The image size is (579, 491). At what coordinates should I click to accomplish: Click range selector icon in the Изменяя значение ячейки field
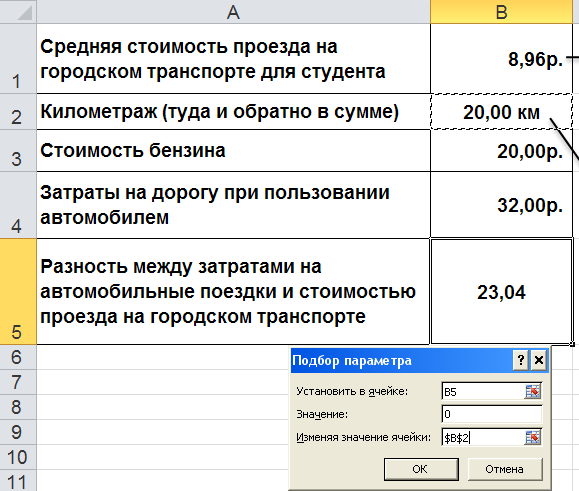point(532,438)
